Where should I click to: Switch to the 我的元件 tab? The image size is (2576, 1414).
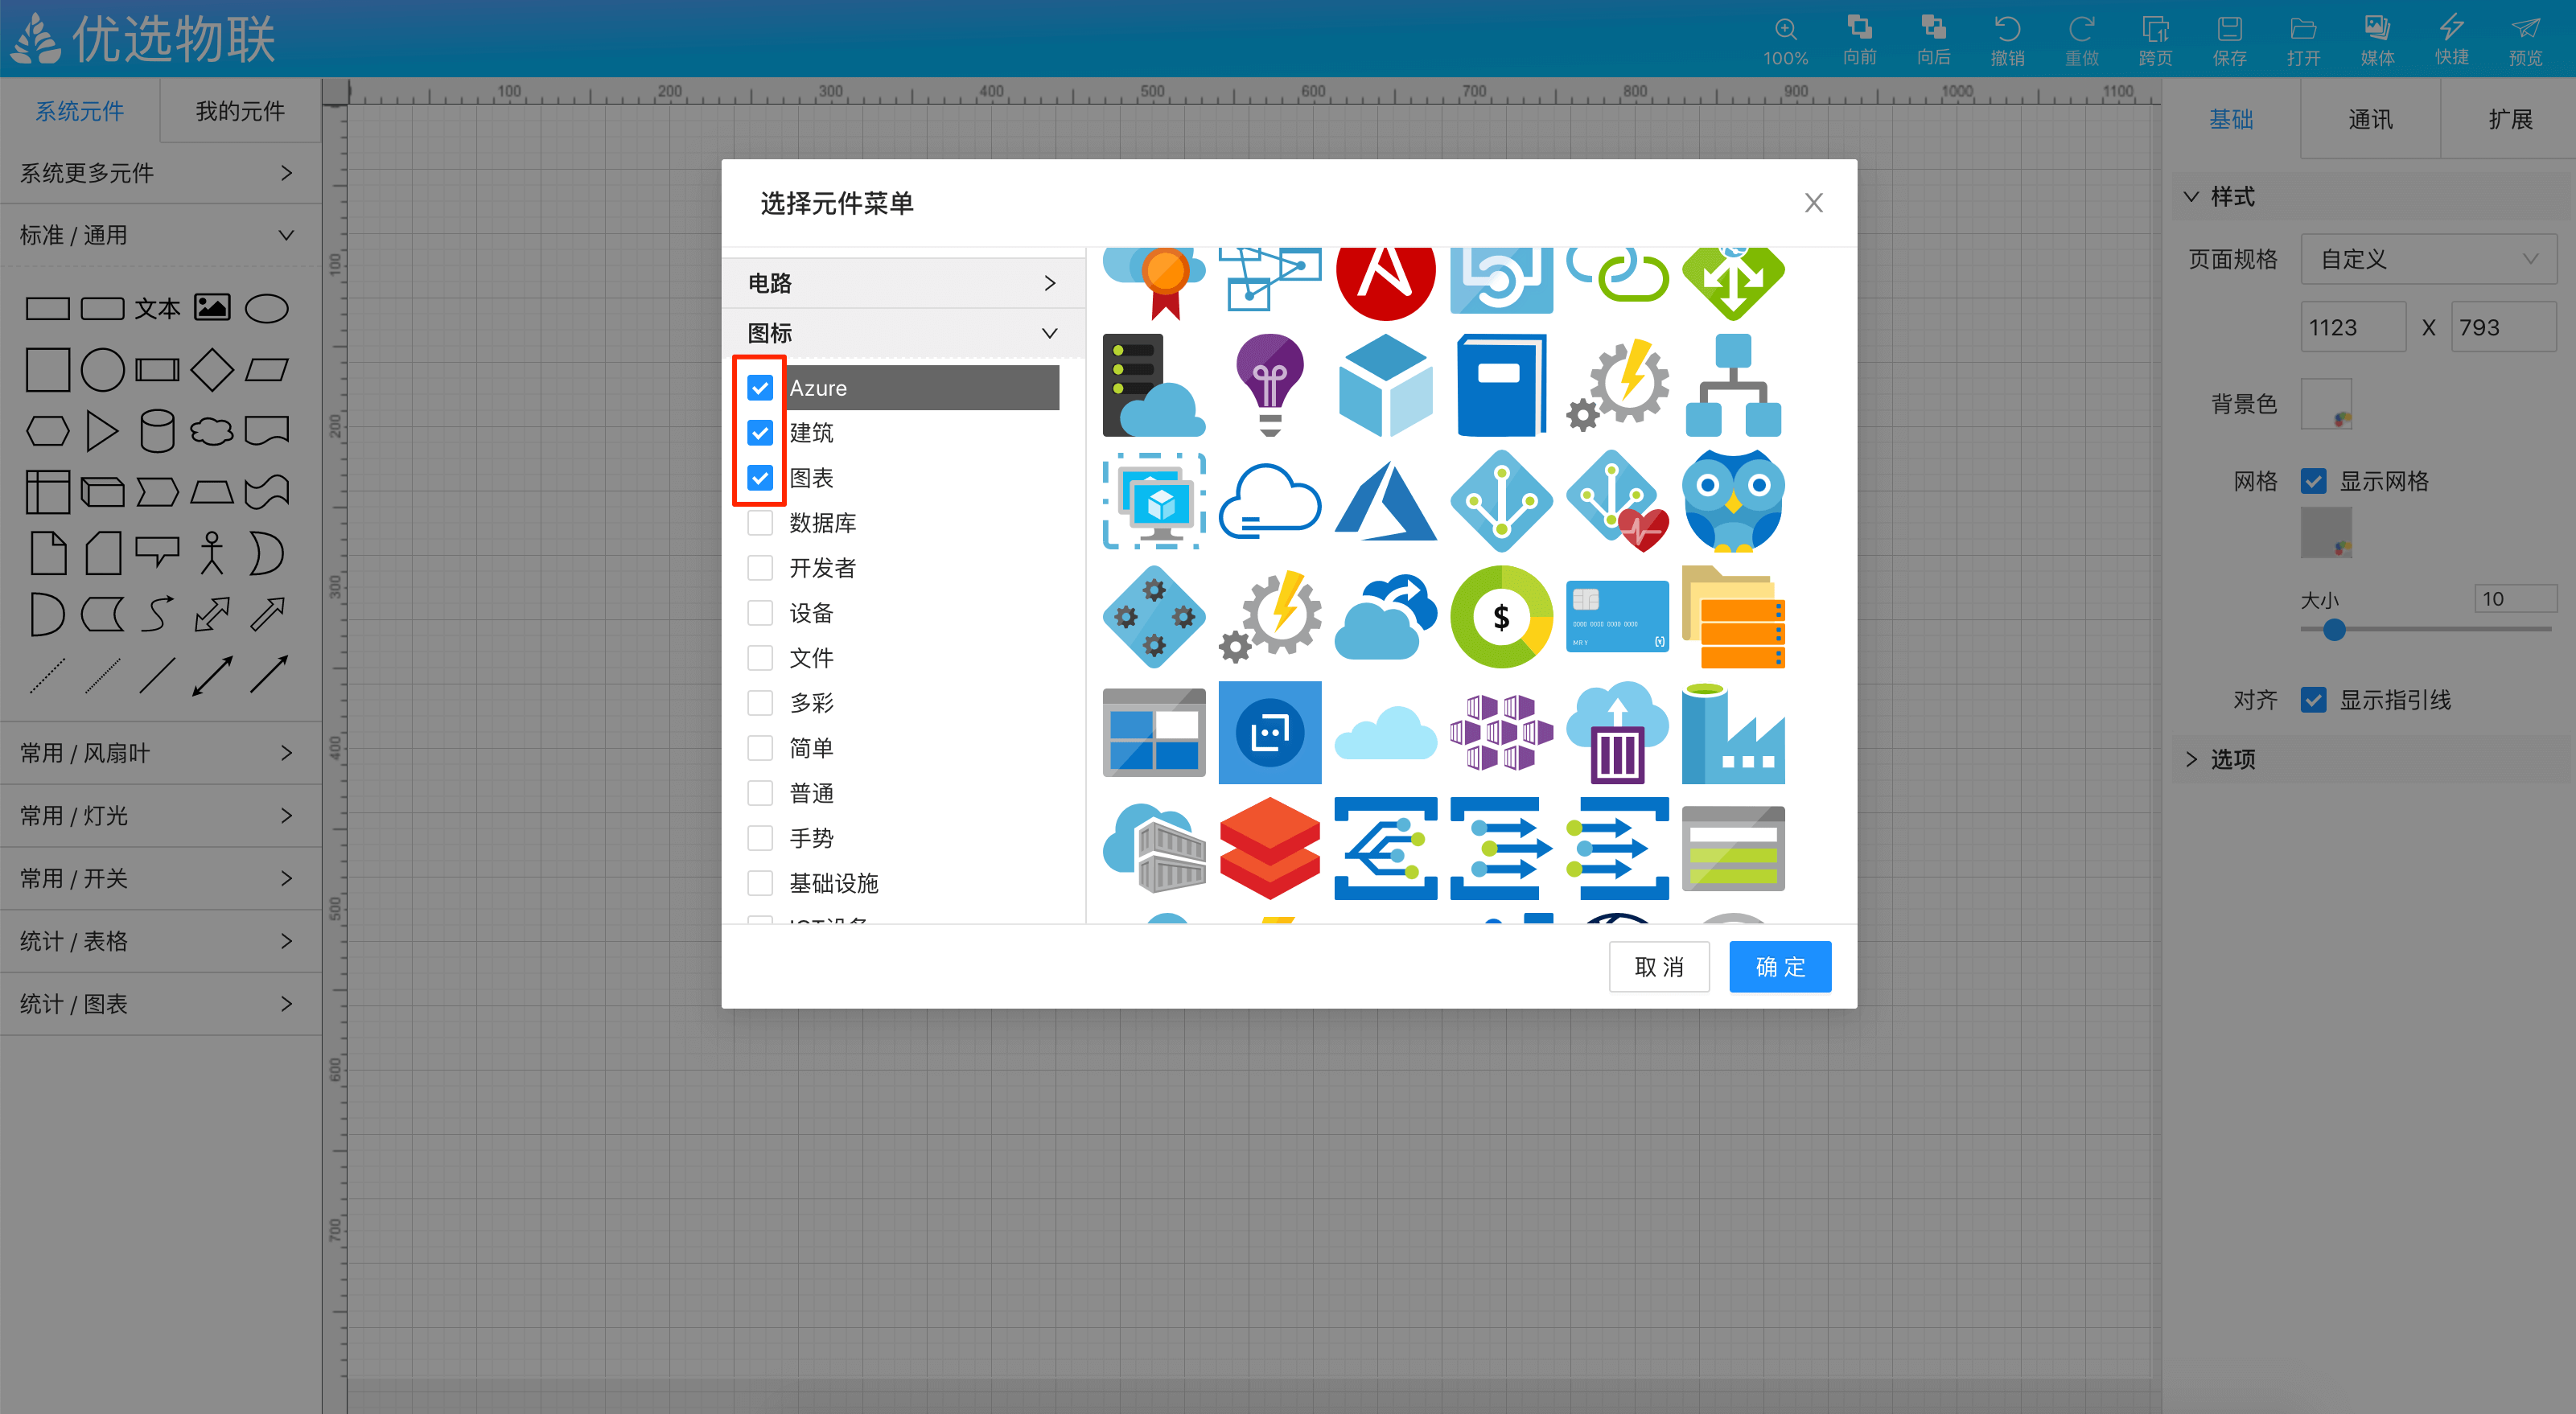coord(240,111)
